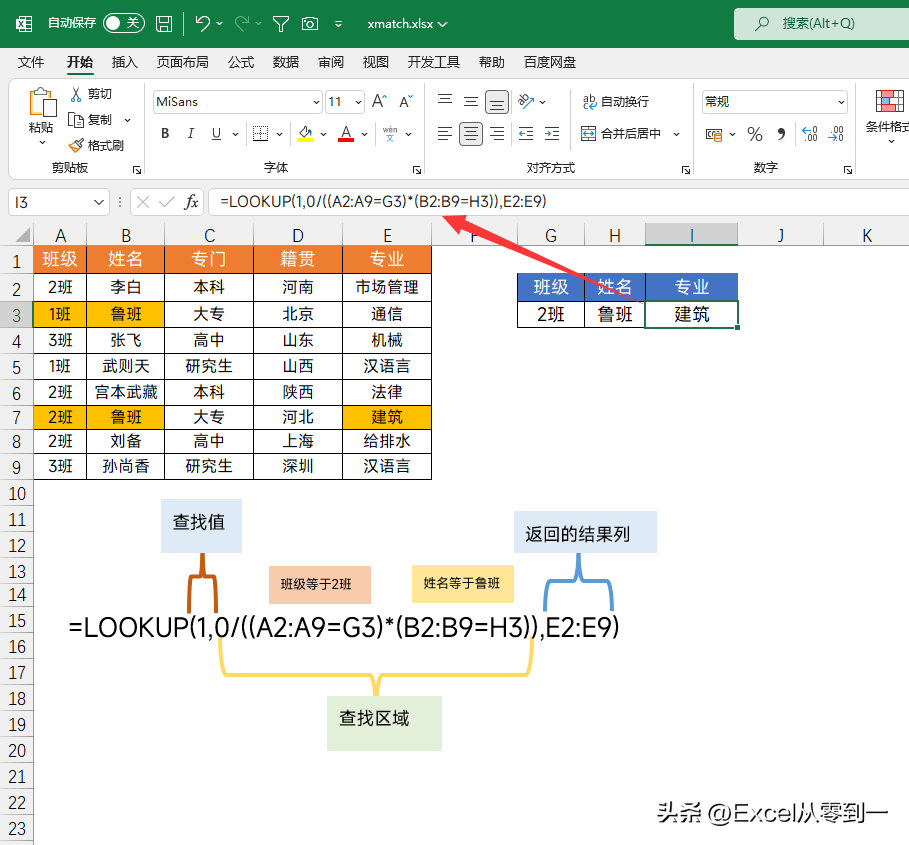Toggle Align Left button
Viewport: 909px width, 845px height.
[x=445, y=134]
